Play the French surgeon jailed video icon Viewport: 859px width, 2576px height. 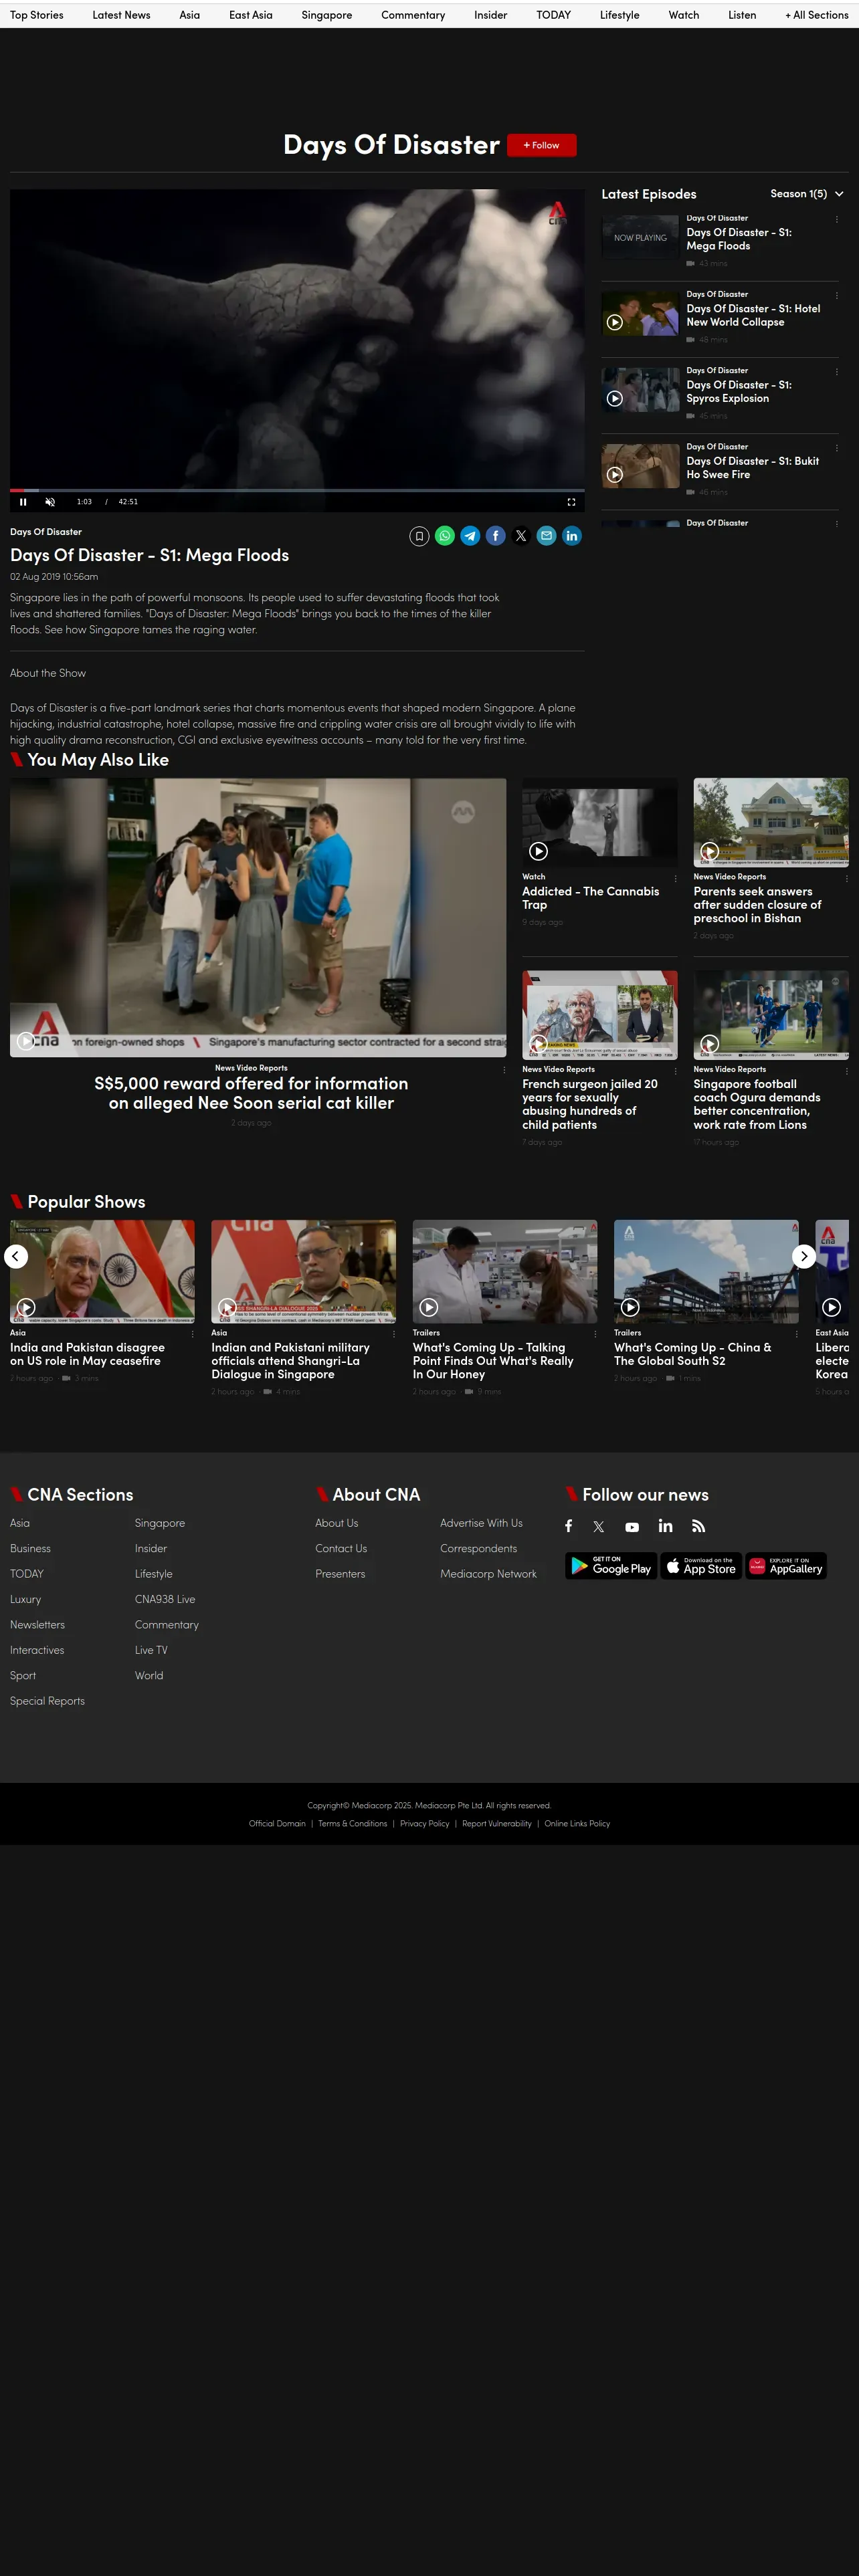[538, 1044]
